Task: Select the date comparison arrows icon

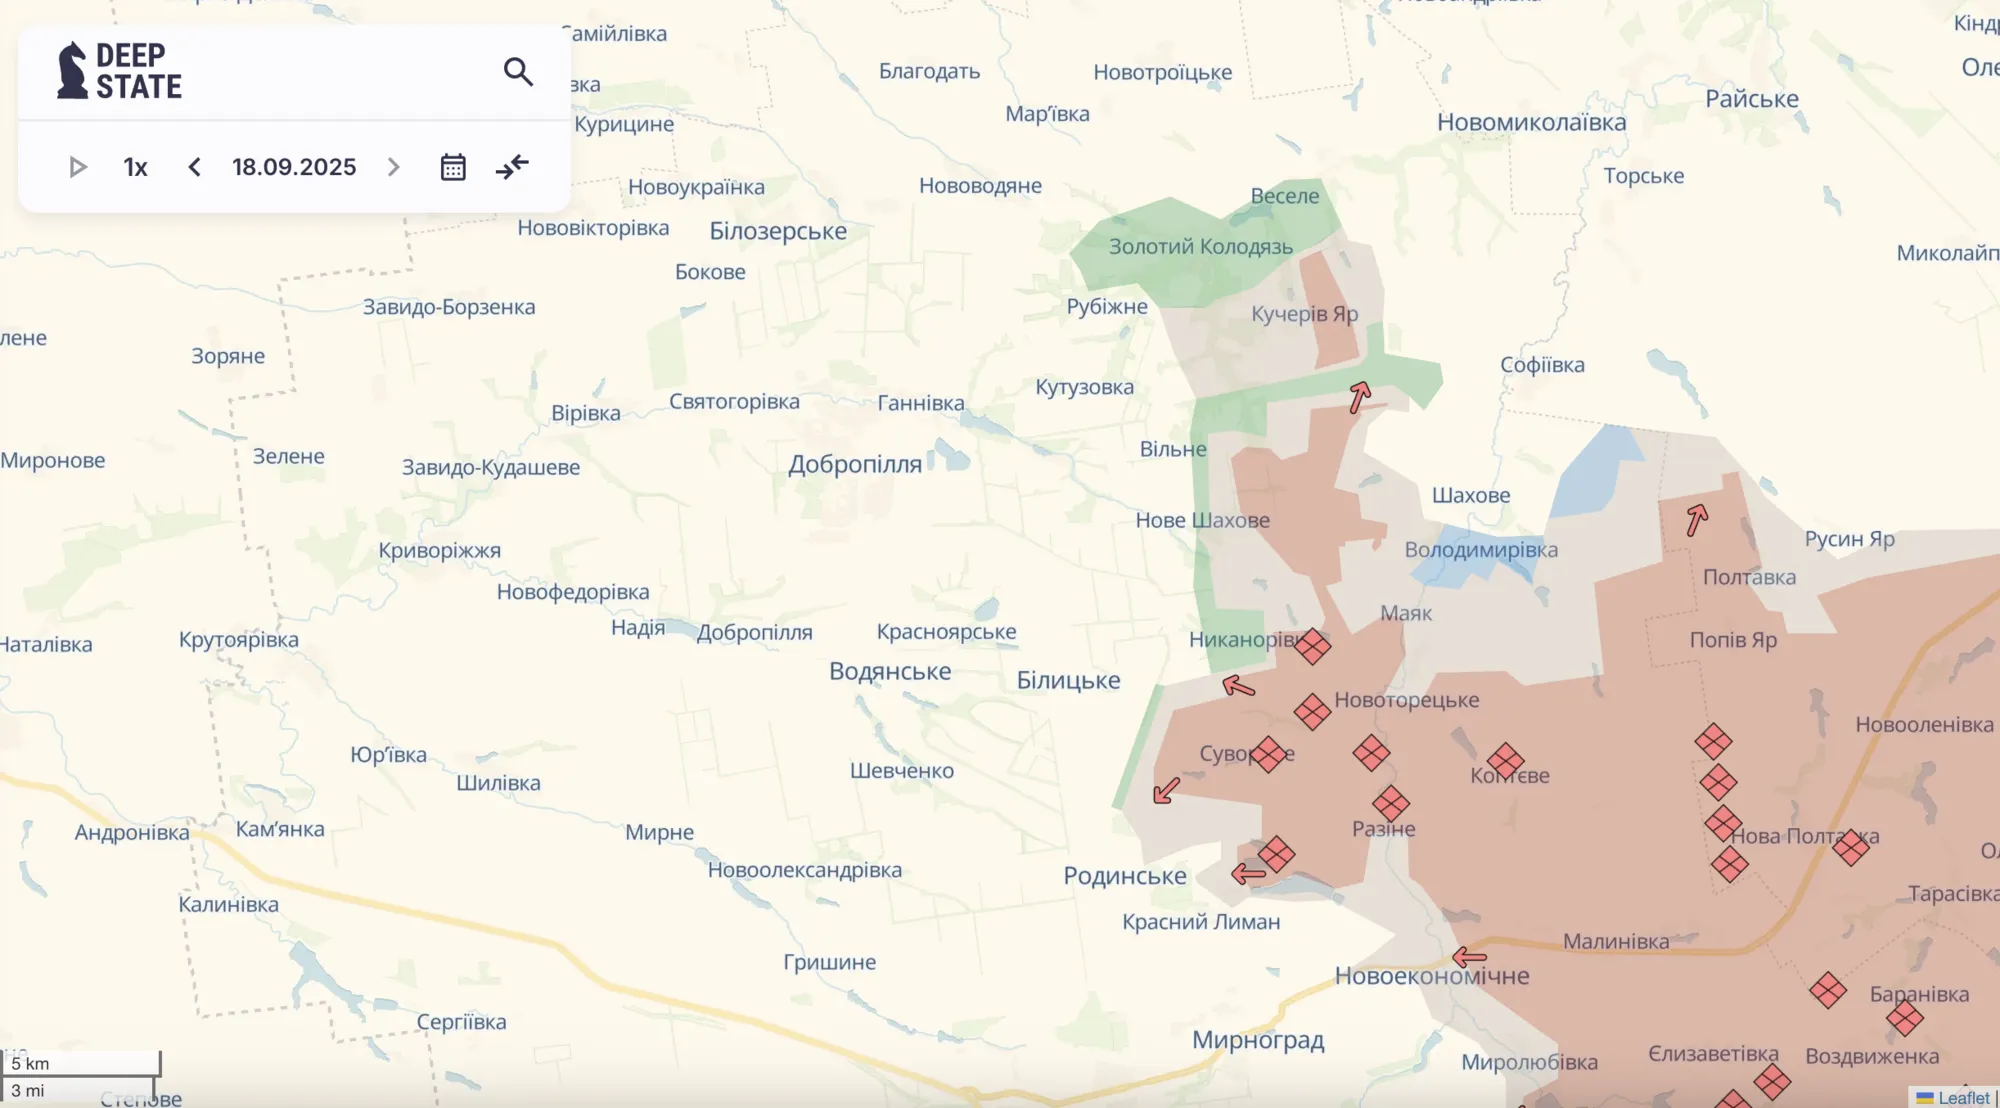Action: [x=512, y=167]
